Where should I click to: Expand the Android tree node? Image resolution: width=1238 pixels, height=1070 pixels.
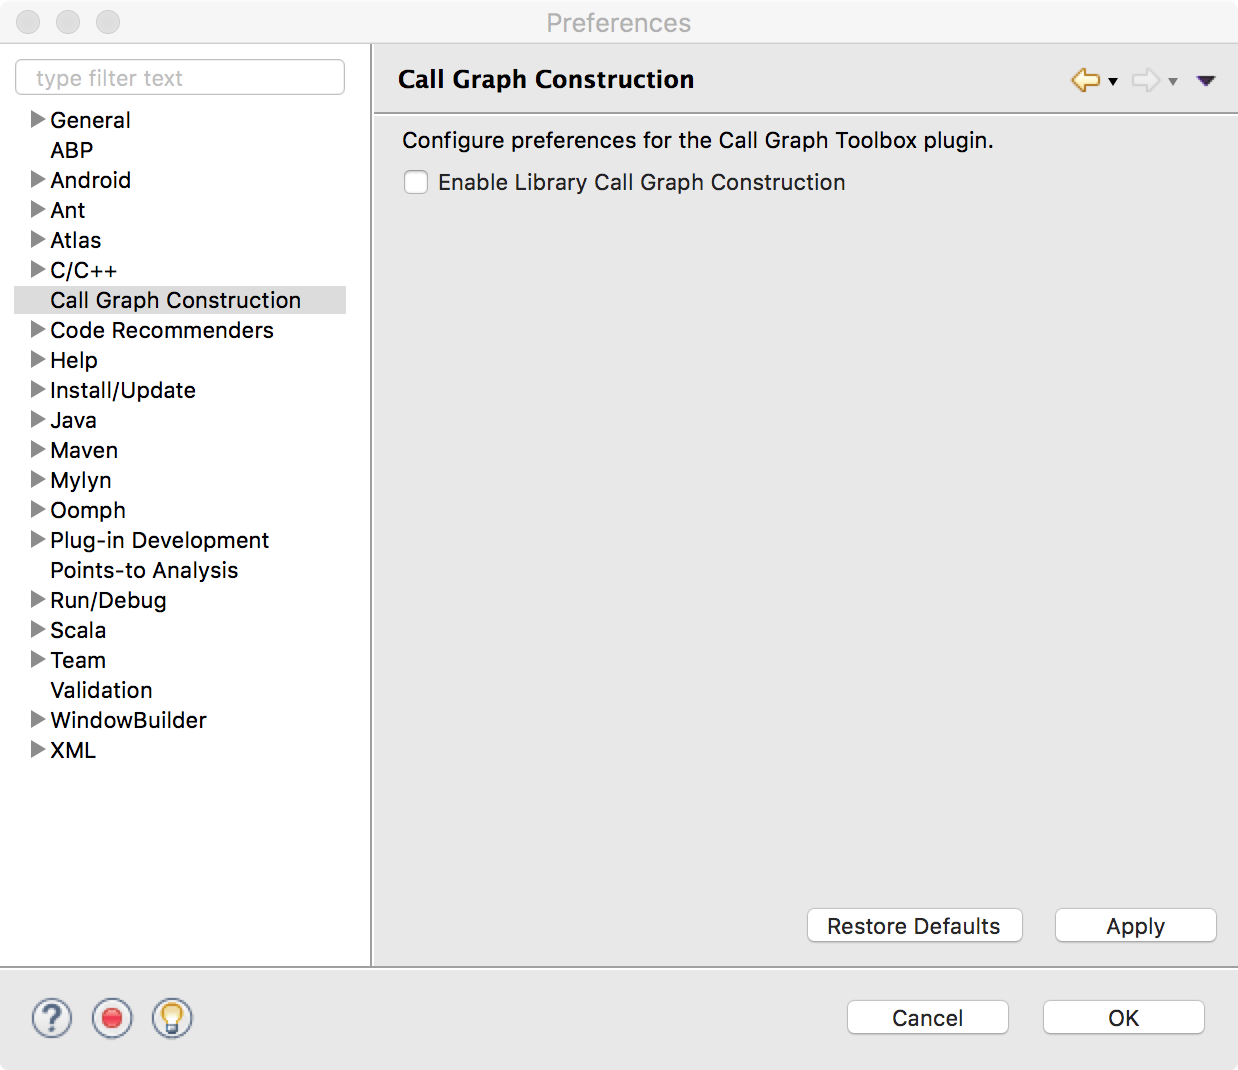click(38, 180)
